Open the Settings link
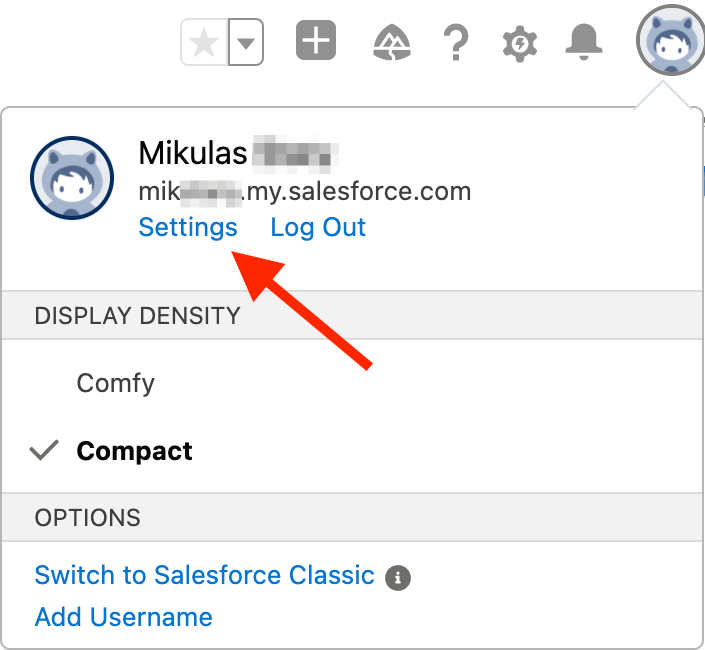Image resolution: width=705 pixels, height=650 pixels. tap(188, 227)
